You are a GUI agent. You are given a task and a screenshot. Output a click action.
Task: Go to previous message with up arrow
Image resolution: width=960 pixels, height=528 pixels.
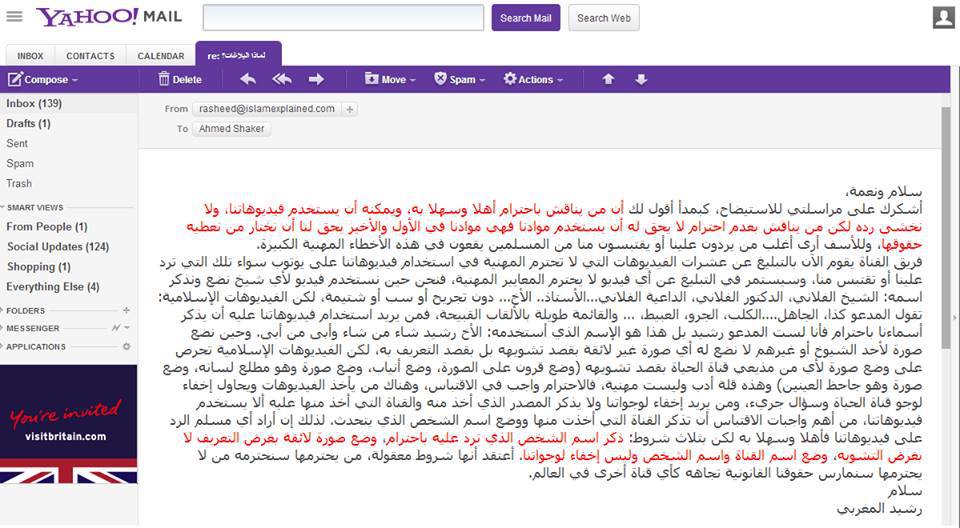point(608,80)
